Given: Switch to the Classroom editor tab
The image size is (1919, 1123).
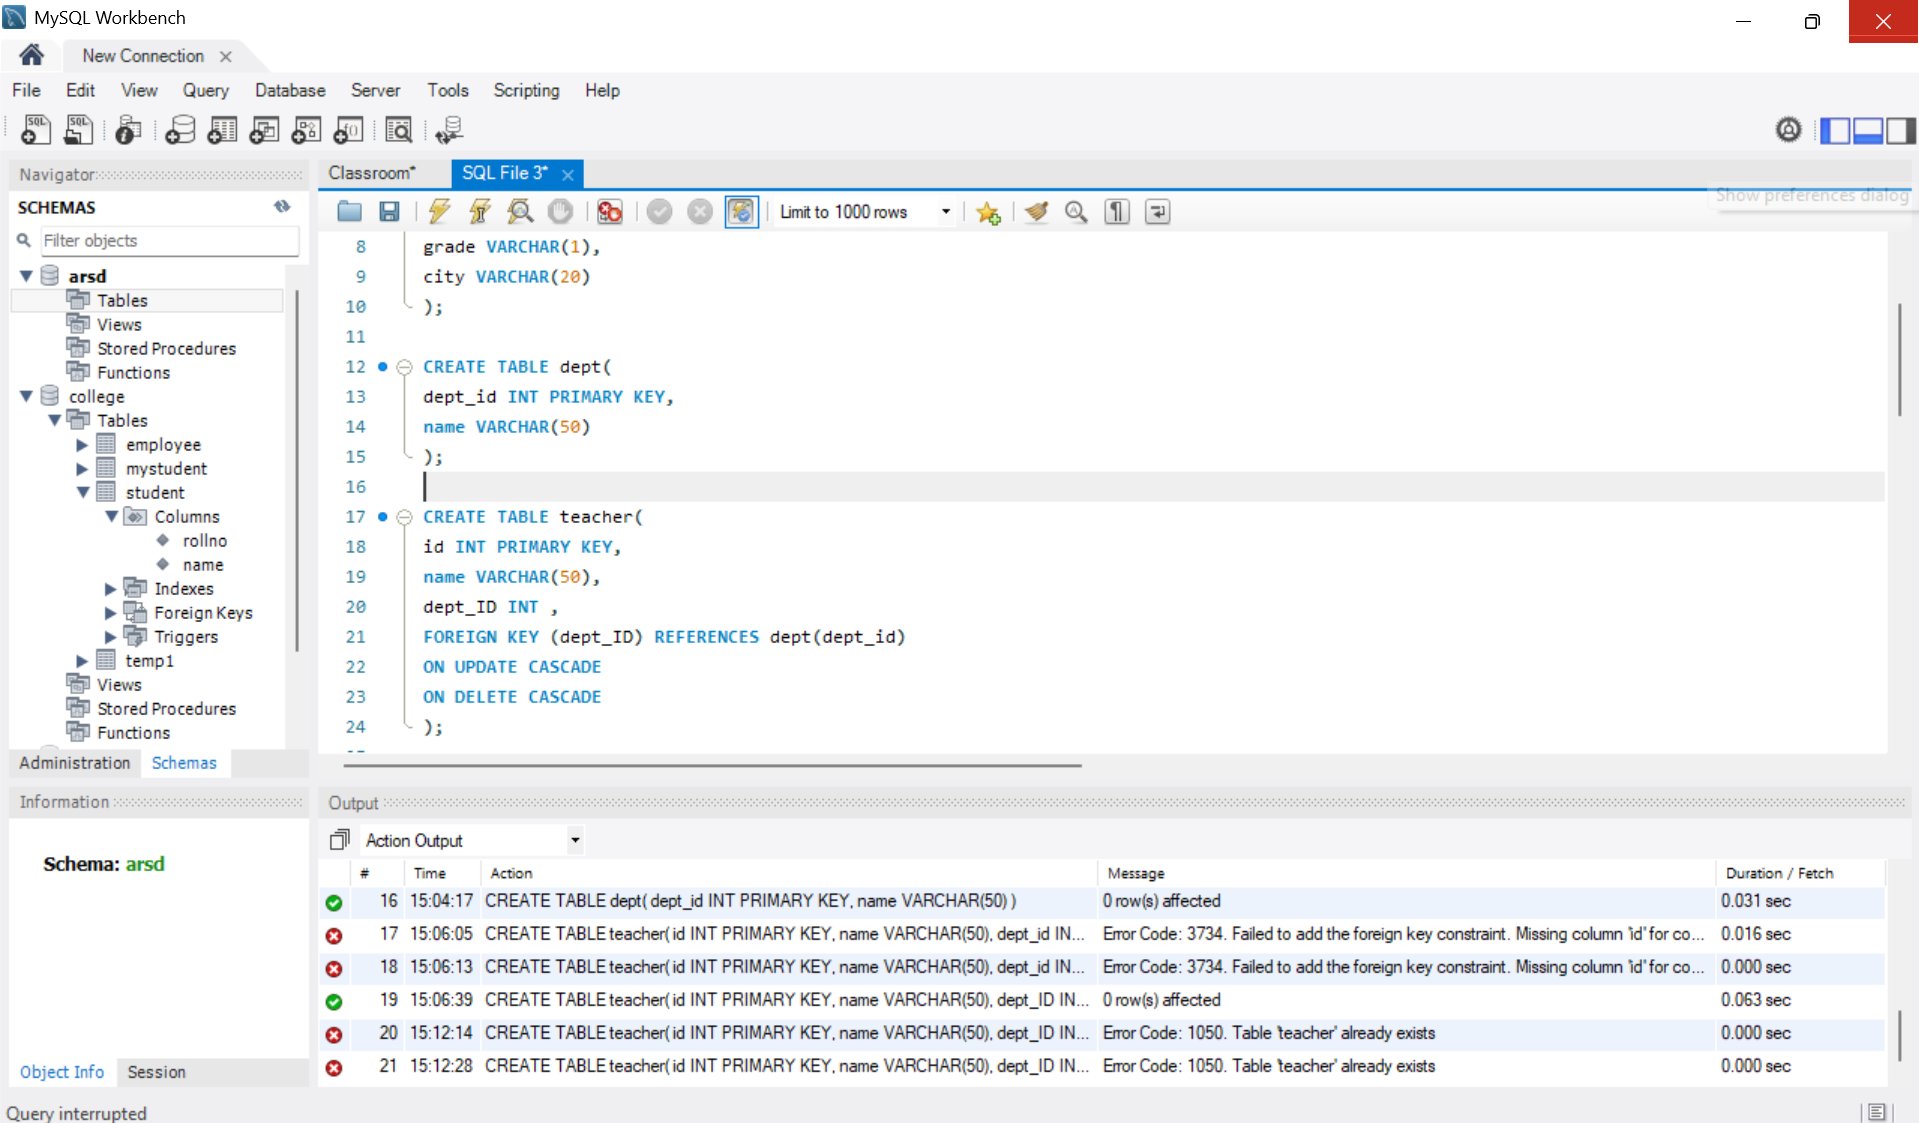Looking at the screenshot, I should [371, 173].
